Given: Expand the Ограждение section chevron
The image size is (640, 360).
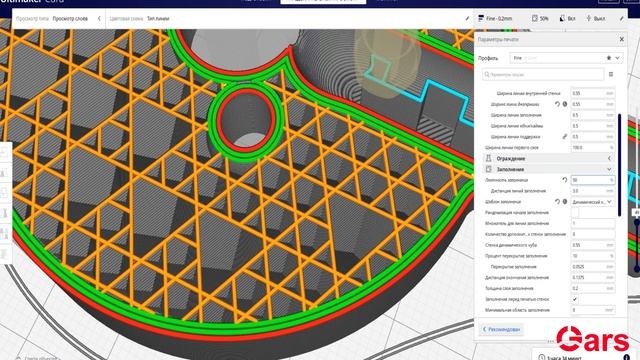Looking at the screenshot, I should [609, 158].
